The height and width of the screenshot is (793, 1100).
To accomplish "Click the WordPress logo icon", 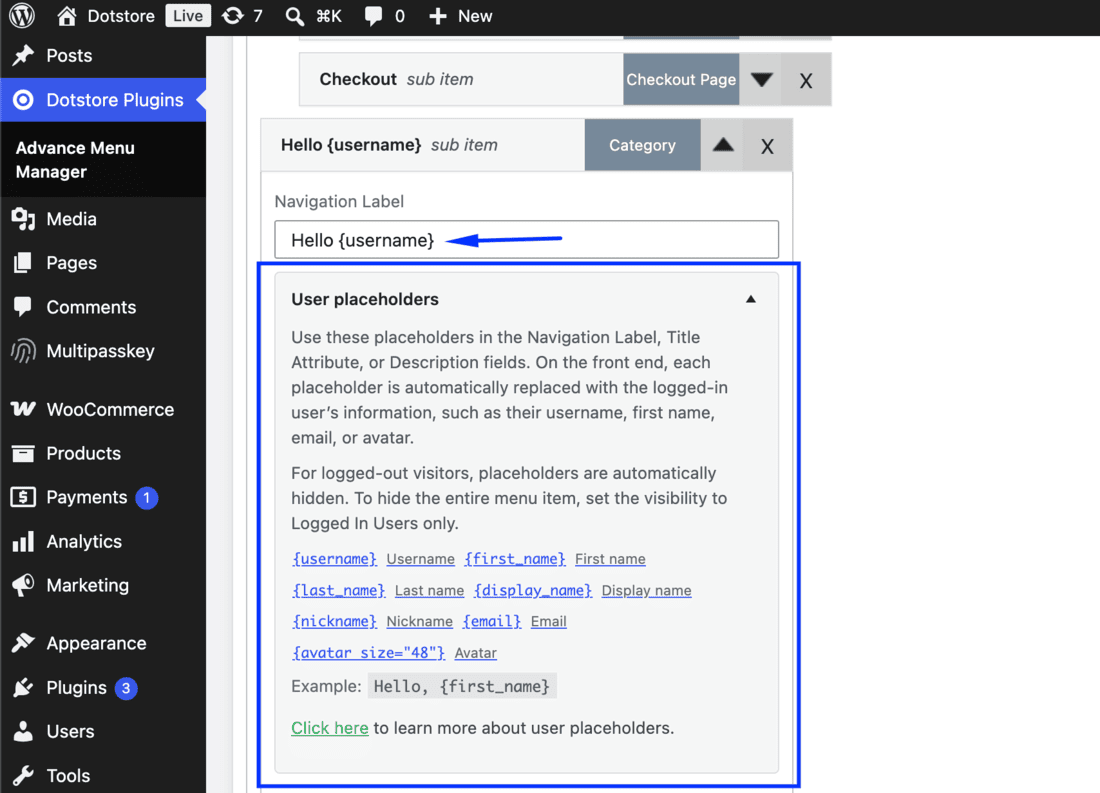I will click(22, 15).
